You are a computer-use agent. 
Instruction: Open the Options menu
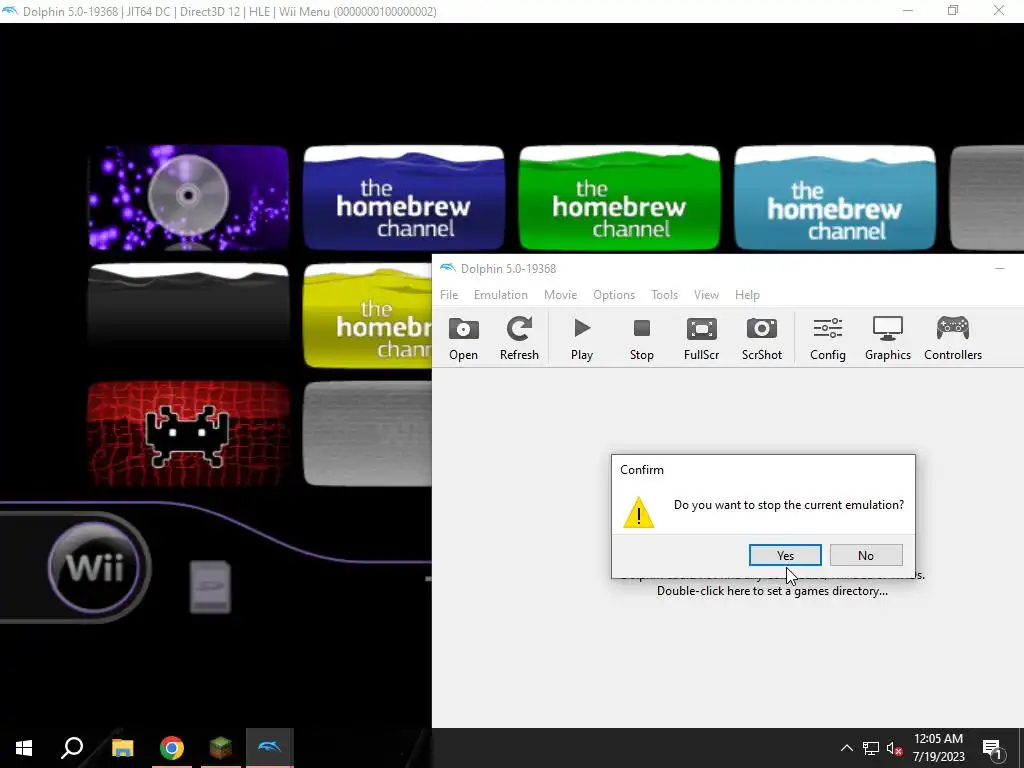click(x=614, y=295)
